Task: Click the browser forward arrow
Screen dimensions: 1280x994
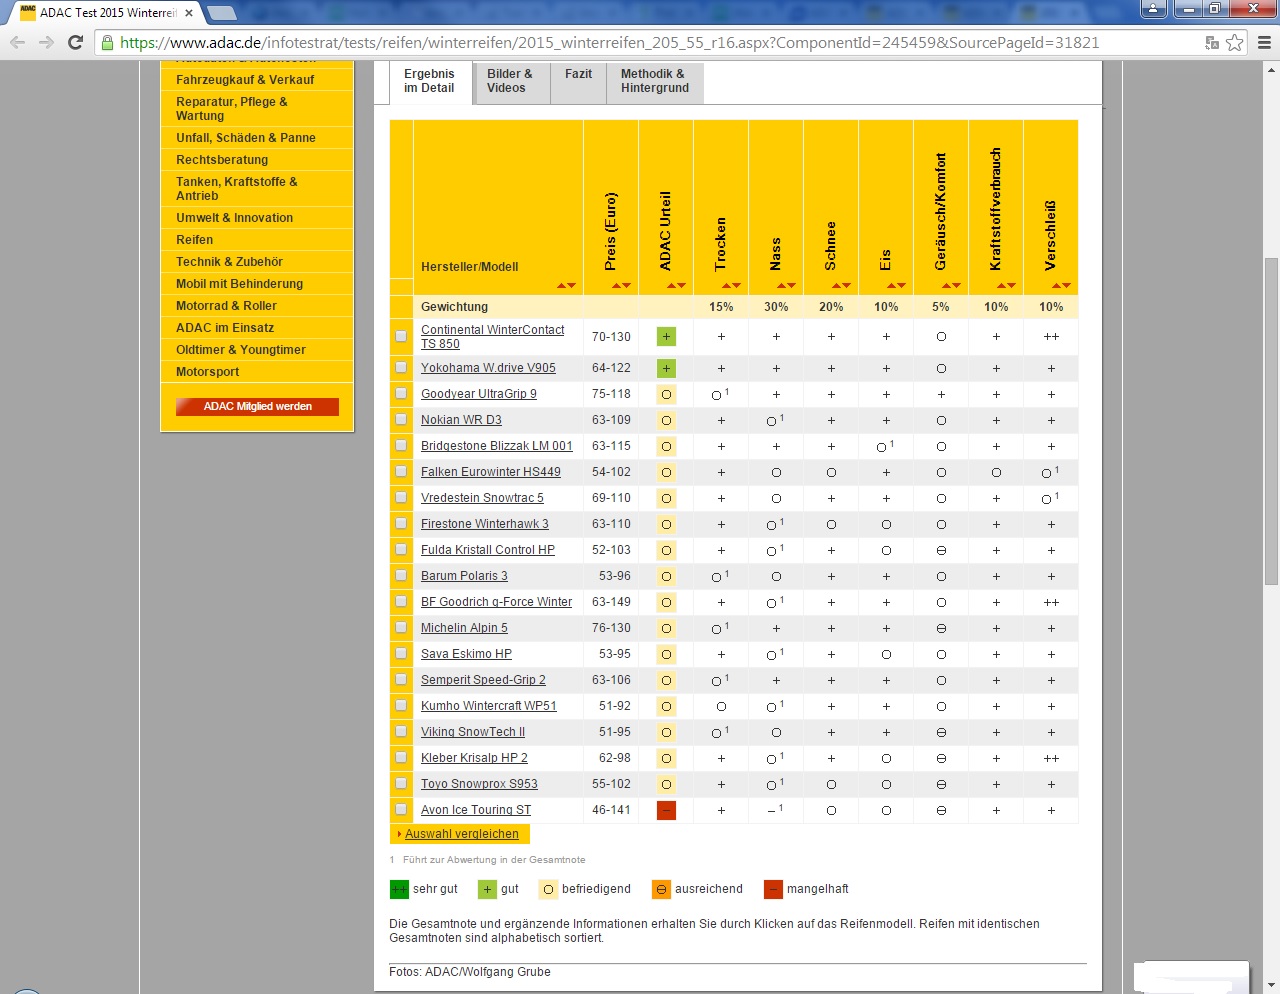Action: tap(46, 42)
